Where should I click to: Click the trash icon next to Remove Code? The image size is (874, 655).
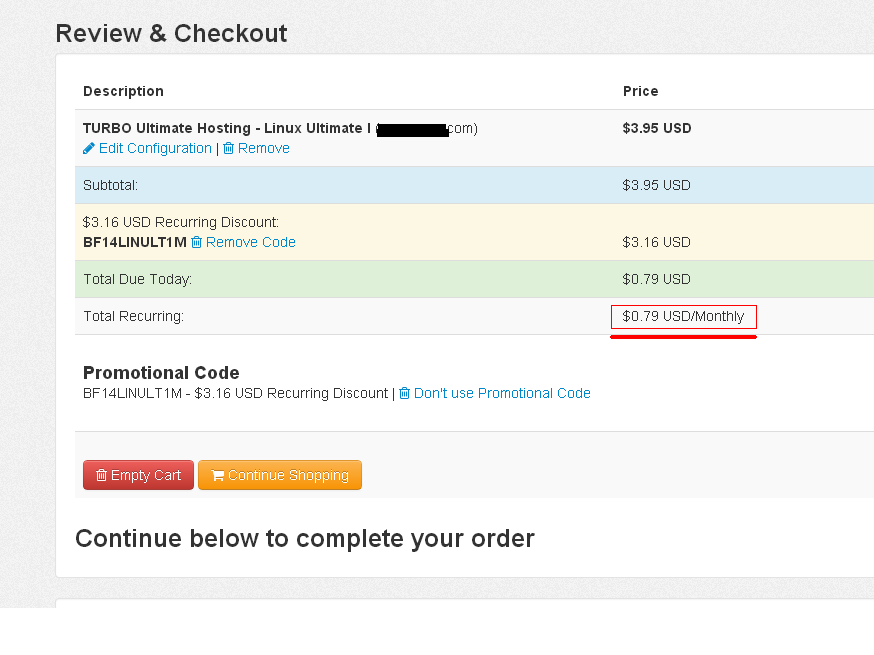point(196,242)
